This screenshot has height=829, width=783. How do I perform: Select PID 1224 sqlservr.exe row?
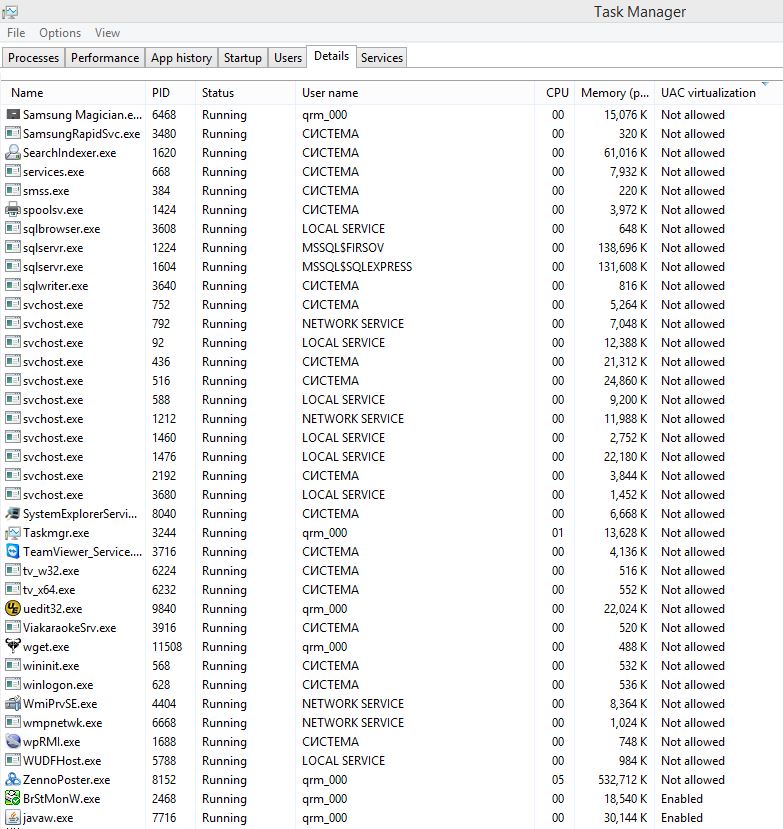(391, 247)
